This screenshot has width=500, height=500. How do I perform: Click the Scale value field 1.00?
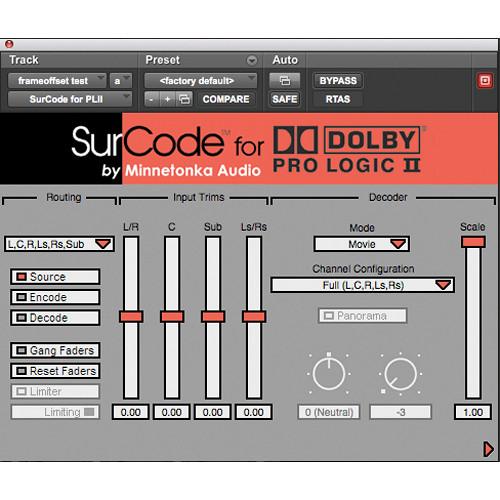click(x=473, y=412)
